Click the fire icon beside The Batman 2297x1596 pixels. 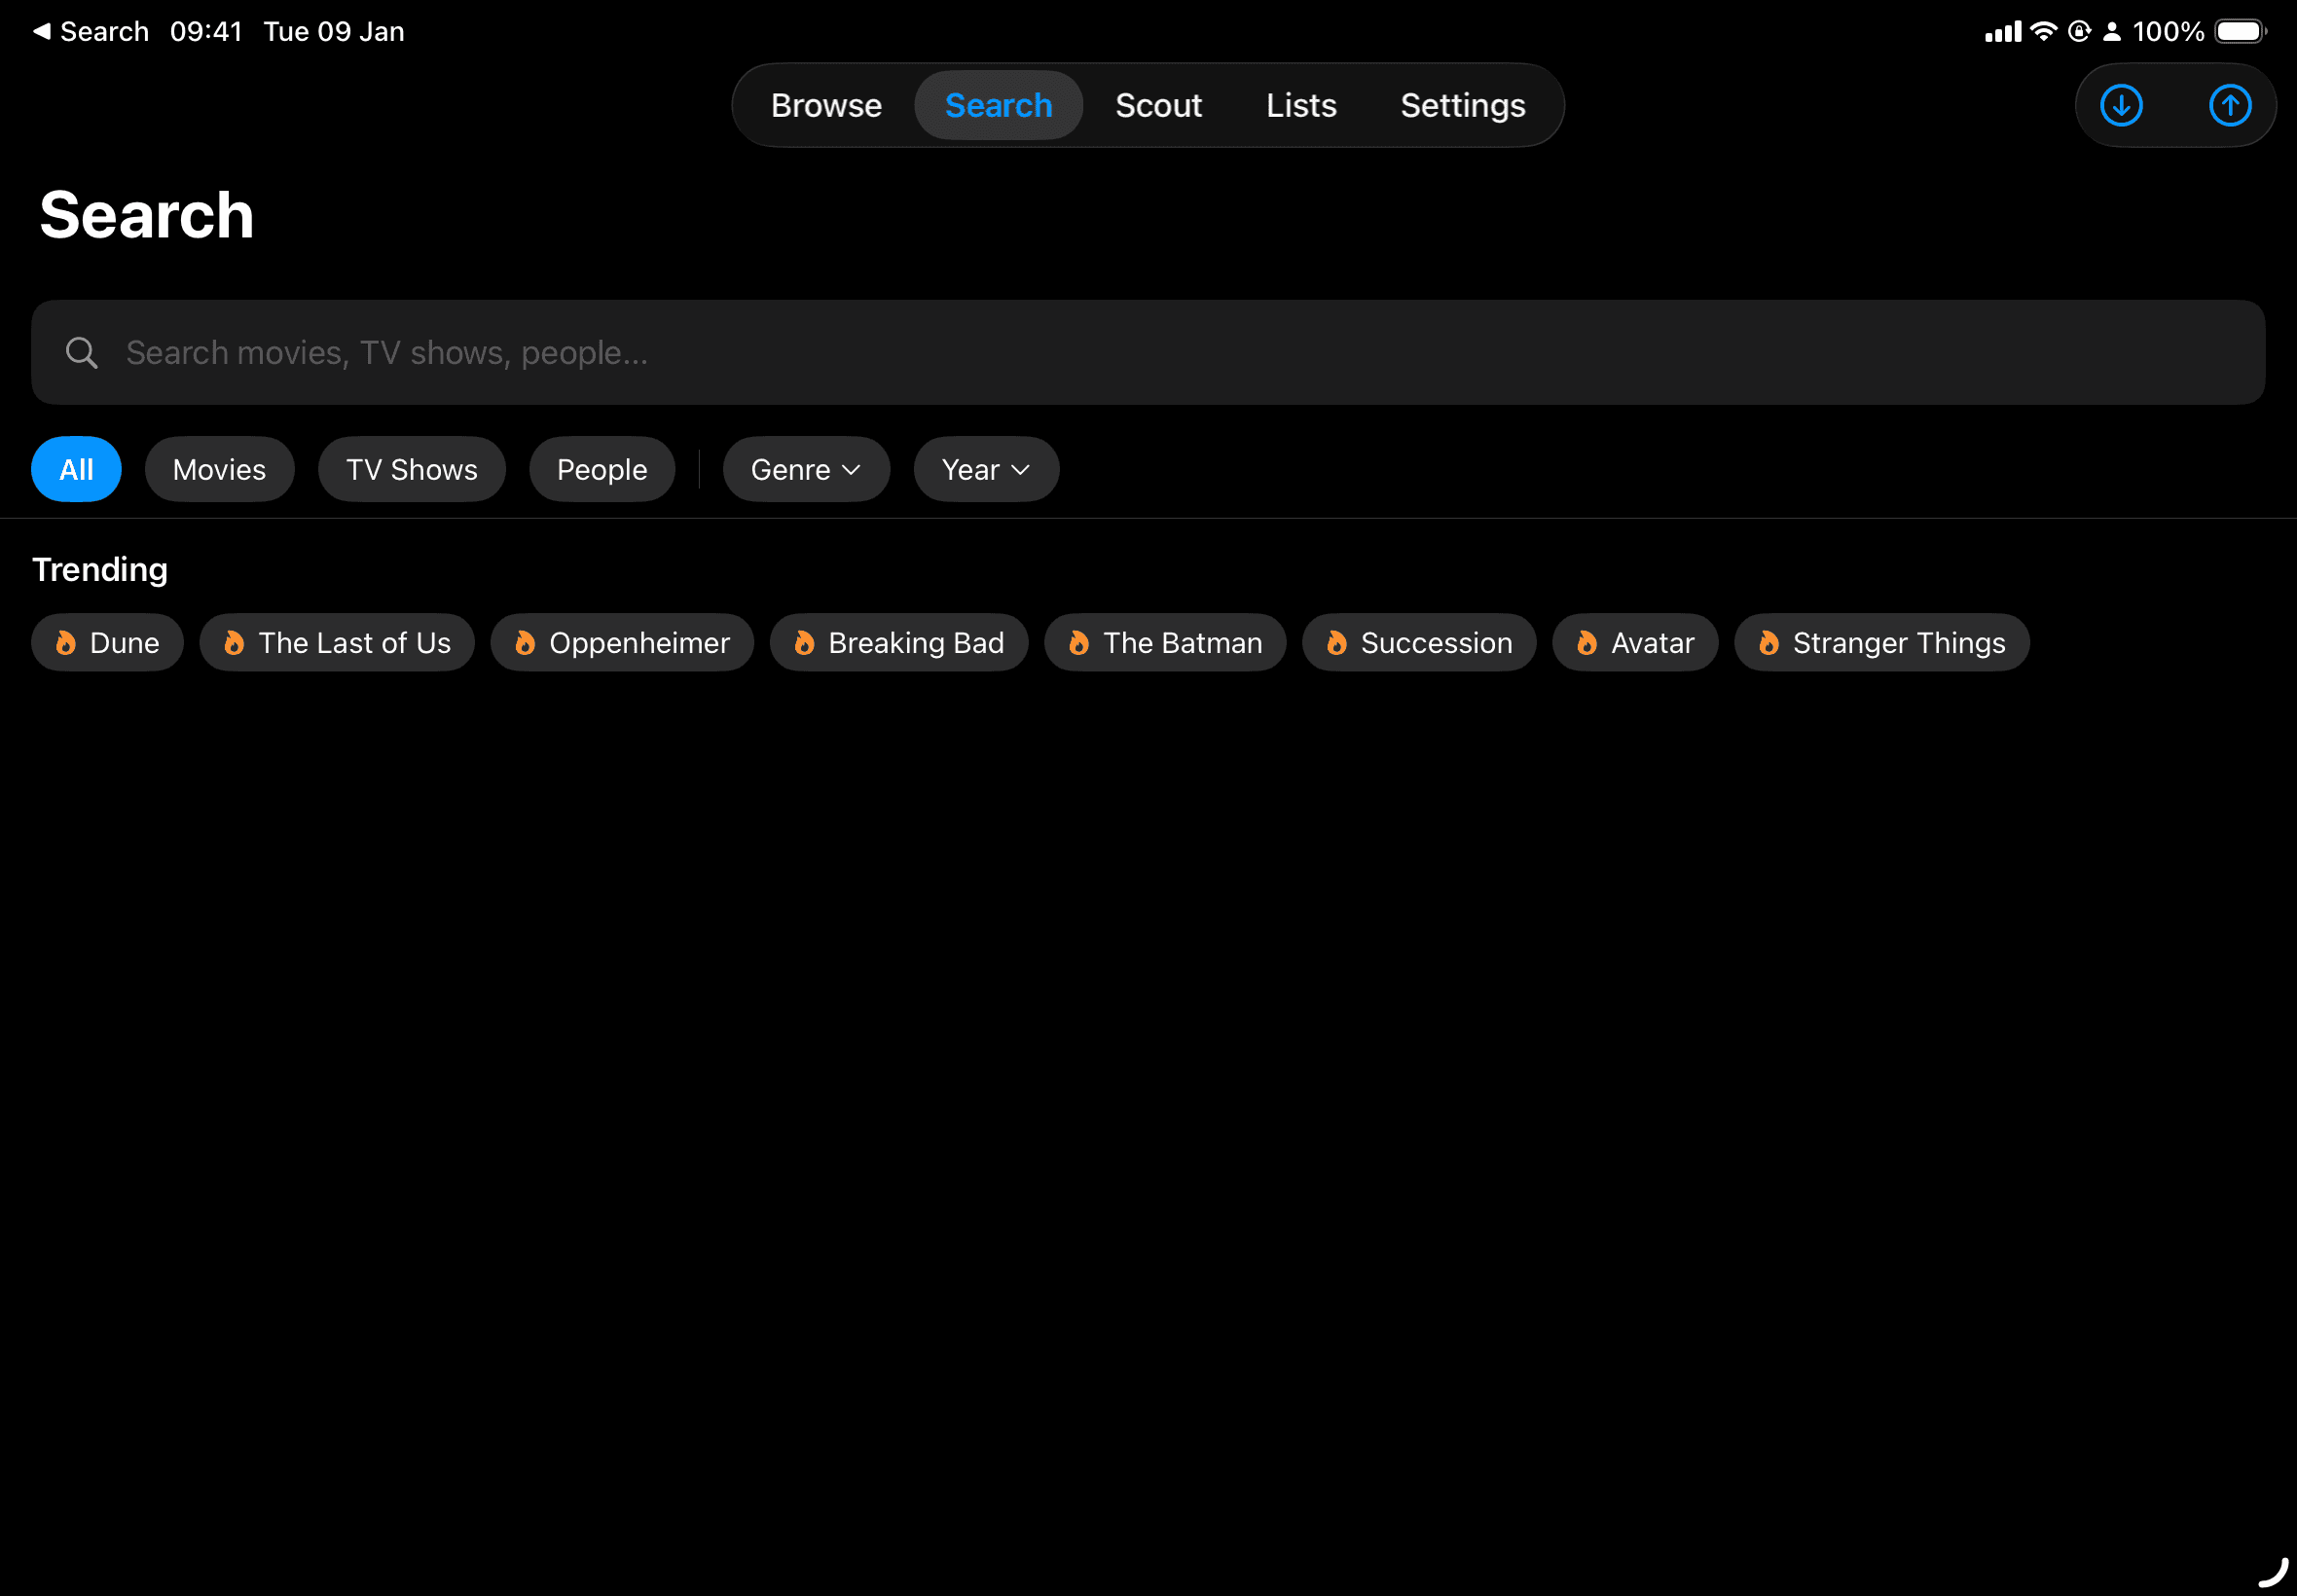pyautogui.click(x=1080, y=643)
